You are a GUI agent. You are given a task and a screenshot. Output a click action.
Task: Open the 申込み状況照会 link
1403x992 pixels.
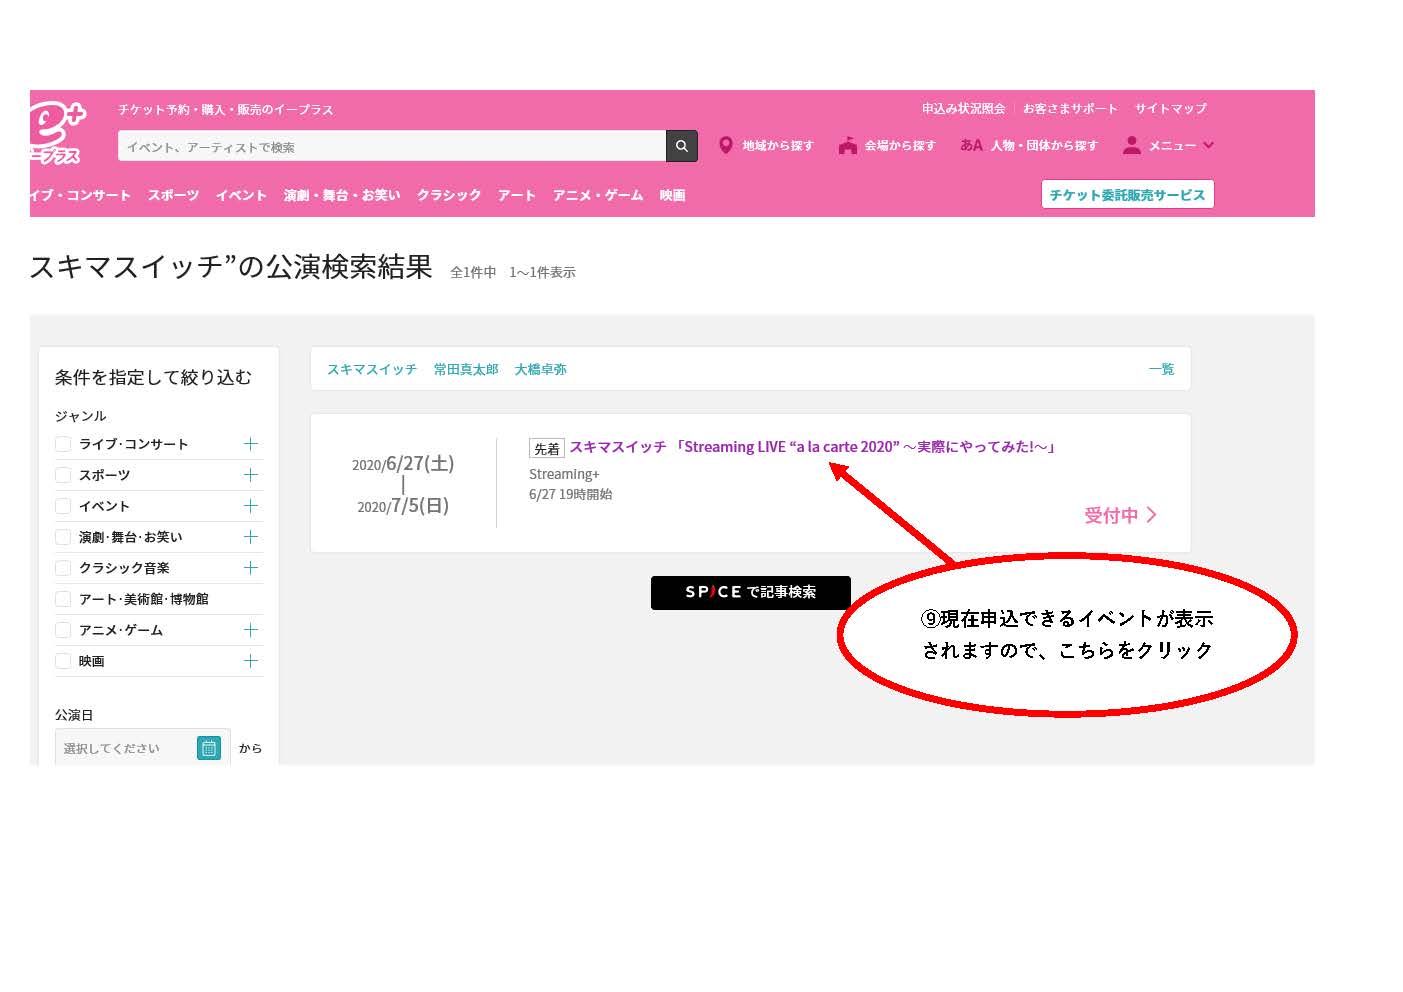[x=963, y=108]
